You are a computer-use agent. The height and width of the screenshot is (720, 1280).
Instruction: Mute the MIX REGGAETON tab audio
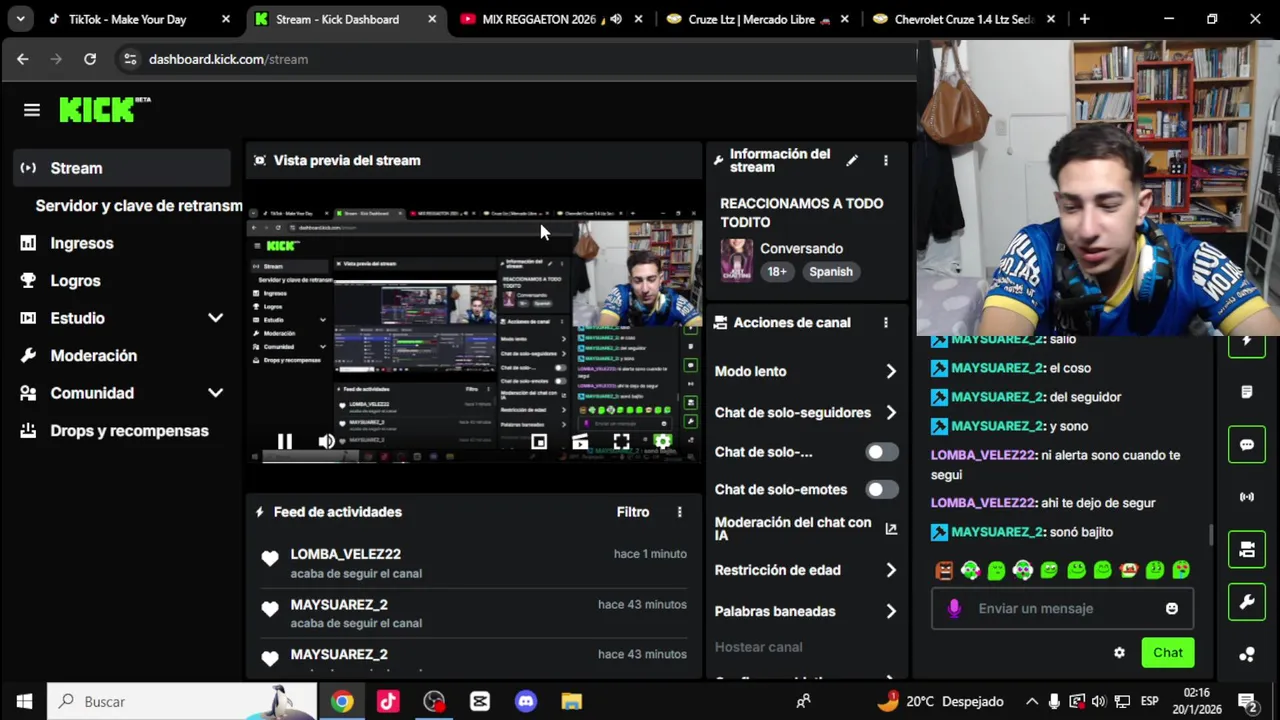(x=615, y=19)
